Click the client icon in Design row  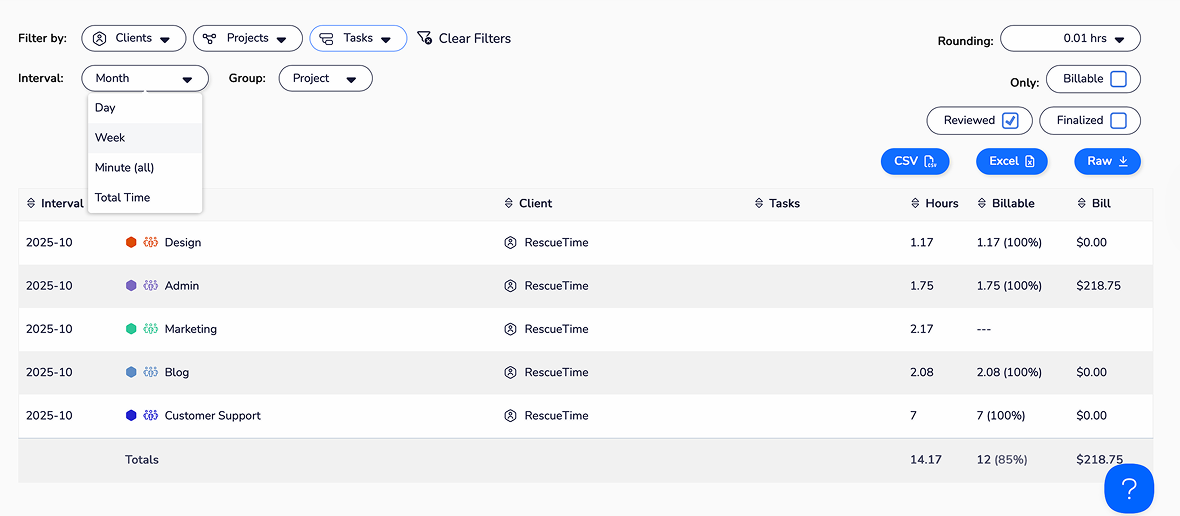[510, 243]
